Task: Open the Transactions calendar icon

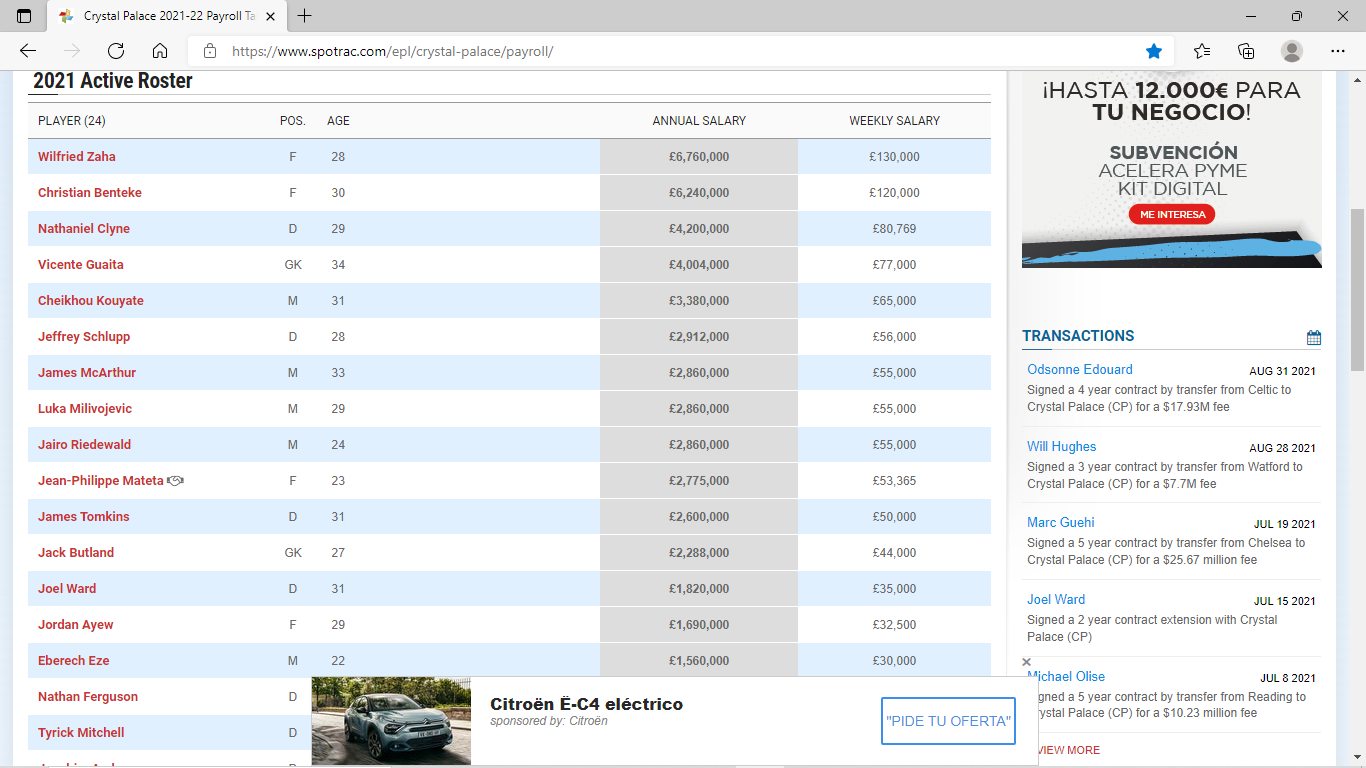Action: 1313,338
